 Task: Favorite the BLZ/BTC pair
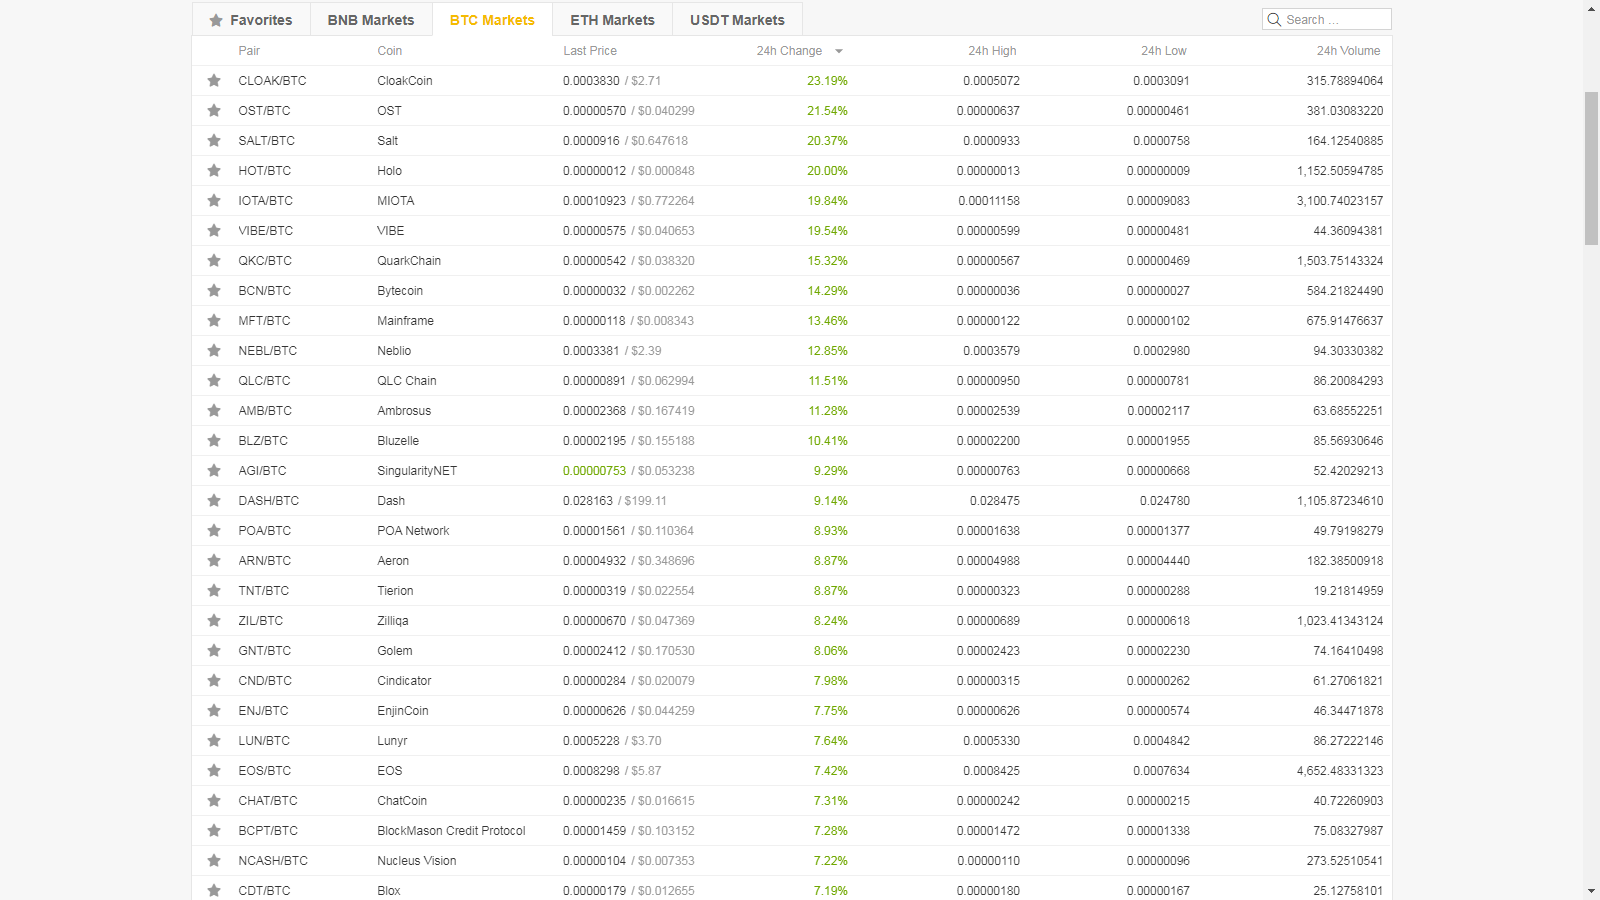click(214, 441)
